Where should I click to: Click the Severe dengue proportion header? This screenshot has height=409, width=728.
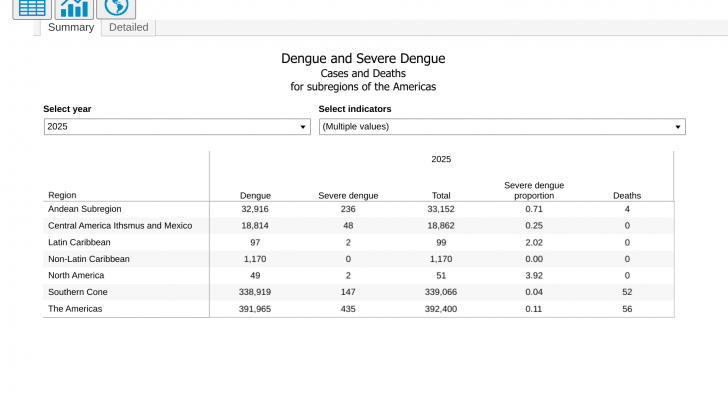pos(534,190)
